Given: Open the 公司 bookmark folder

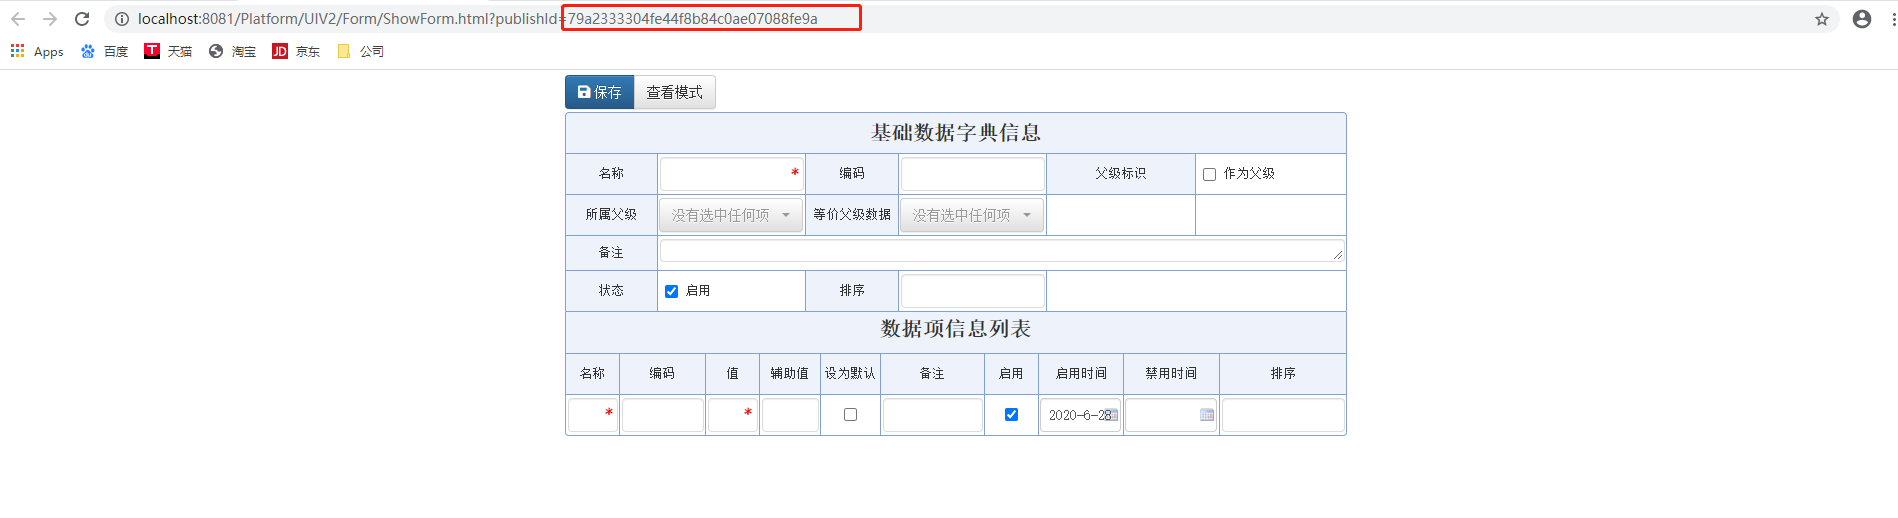Looking at the screenshot, I should coord(361,51).
